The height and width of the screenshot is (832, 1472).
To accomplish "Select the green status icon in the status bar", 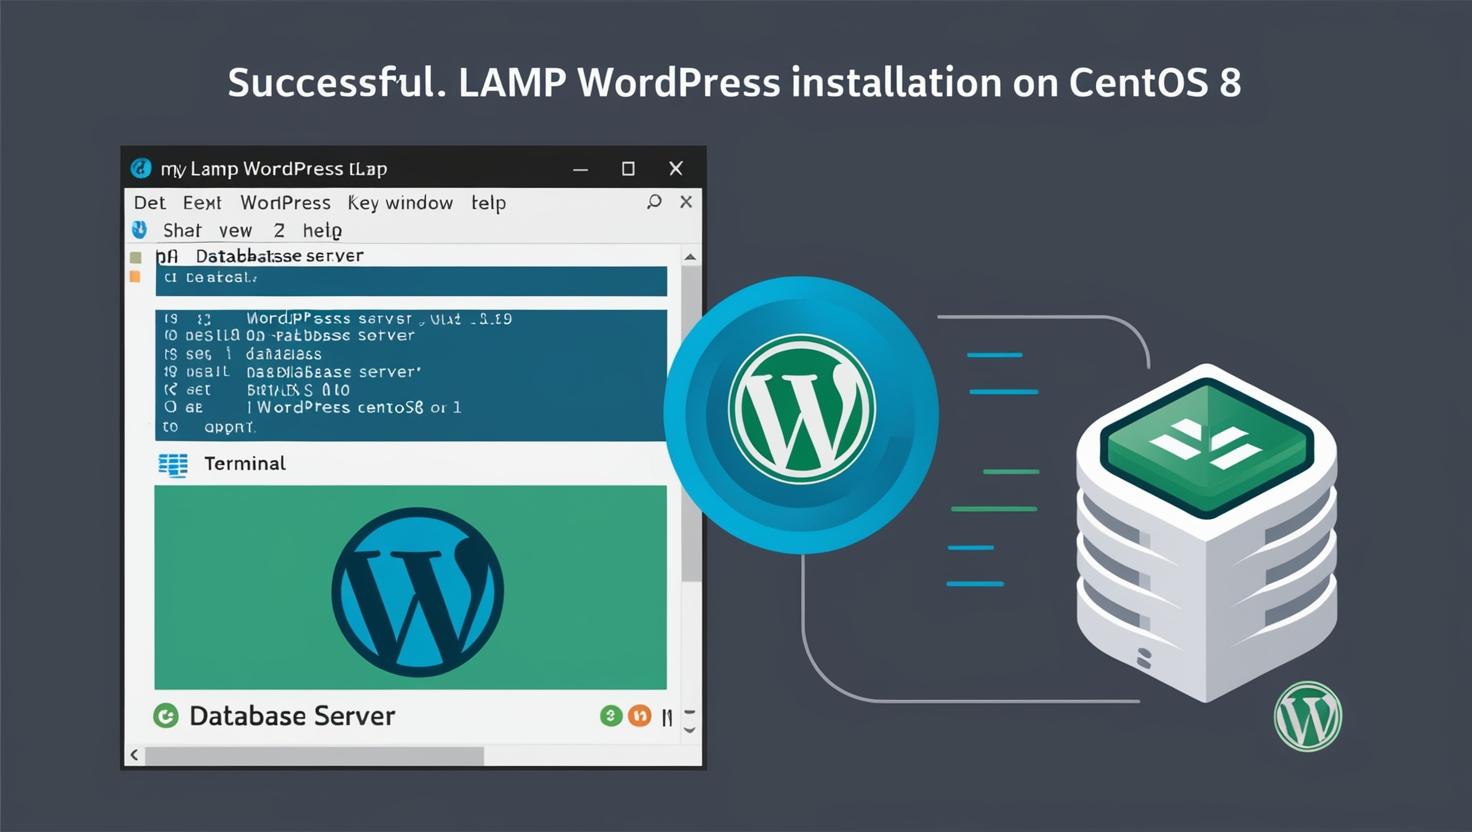I will click(x=611, y=715).
